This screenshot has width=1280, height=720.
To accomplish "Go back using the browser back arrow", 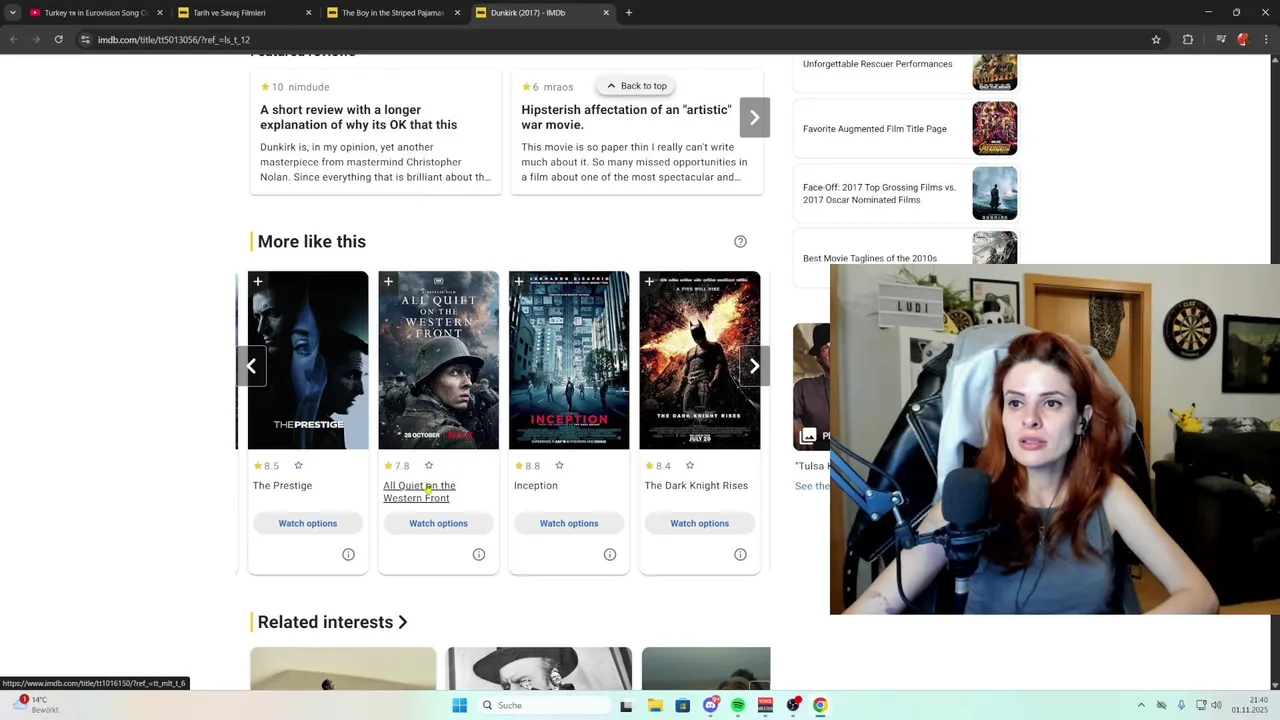I will 14,40.
